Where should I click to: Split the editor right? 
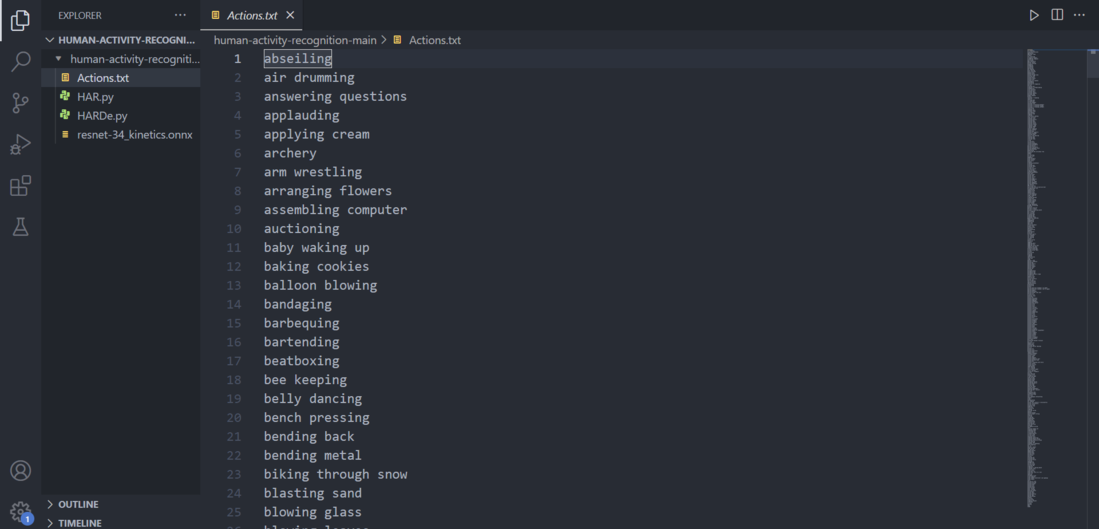point(1057,15)
